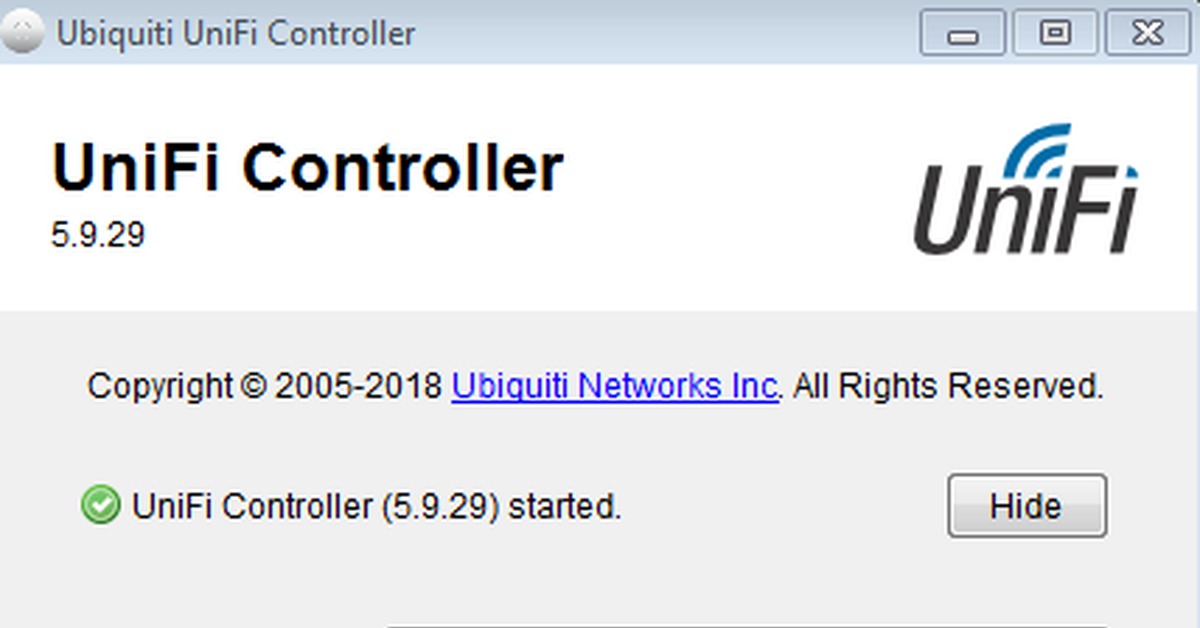Open the Ubiquiti Networks Inc link
This screenshot has height=628, width=1200.
point(615,386)
